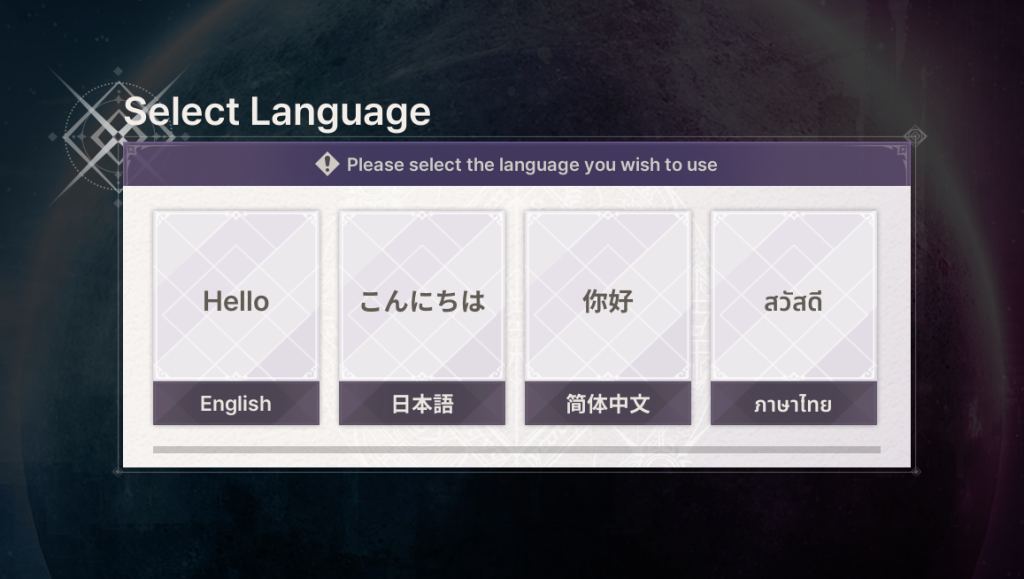Click the small diamond above the screen's left side
1024x579 pixels.
[x=118, y=70]
